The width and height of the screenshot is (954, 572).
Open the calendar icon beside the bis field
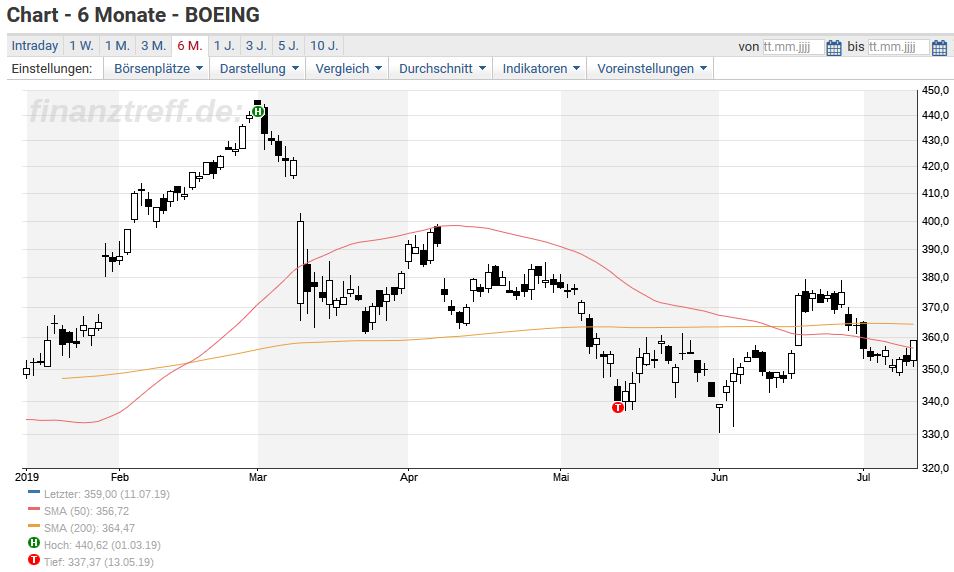point(939,47)
